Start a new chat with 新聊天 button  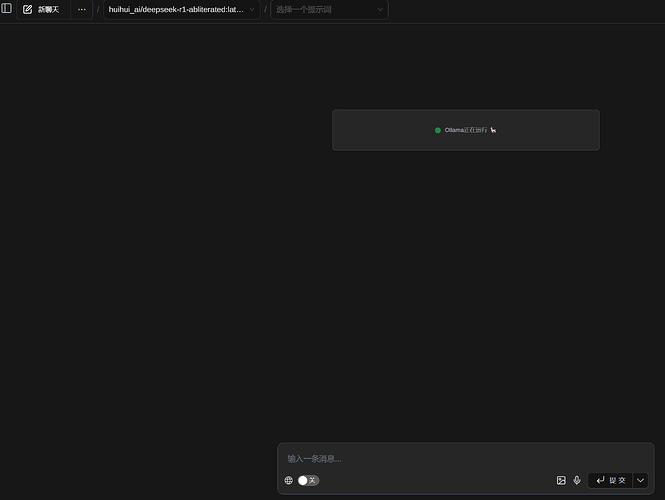(43, 9)
